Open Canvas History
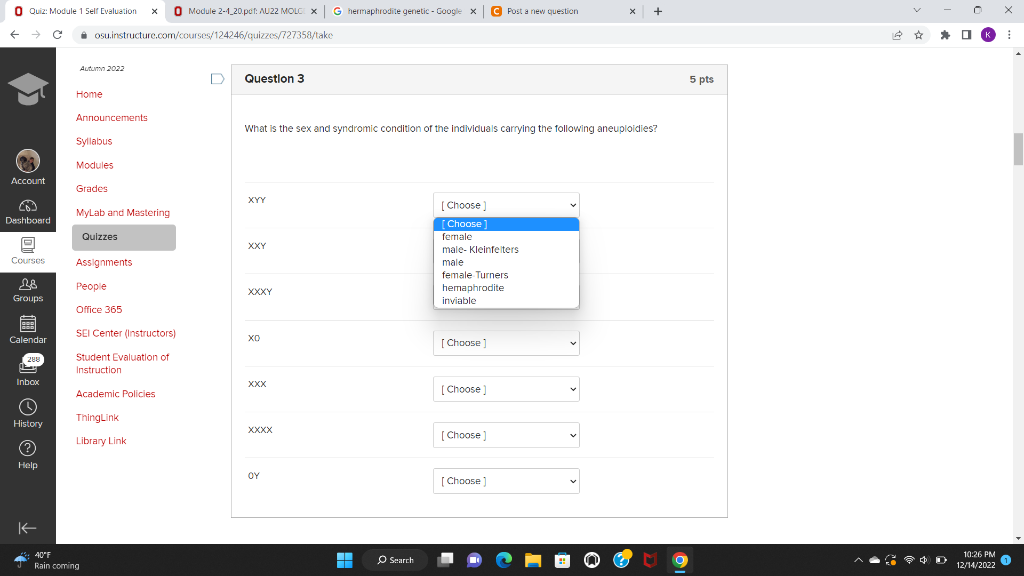This screenshot has width=1024, height=576. click(27, 412)
